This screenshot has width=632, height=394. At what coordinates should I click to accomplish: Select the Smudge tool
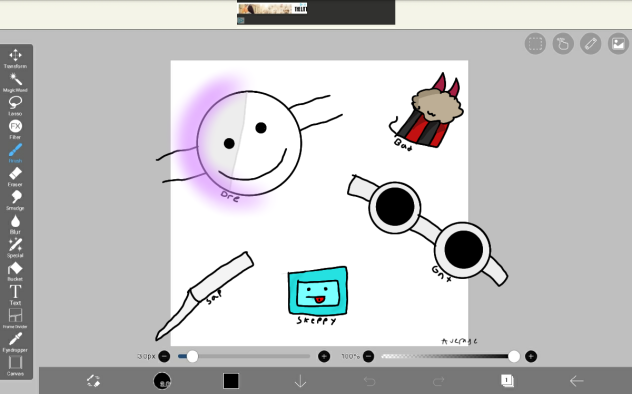point(15,201)
